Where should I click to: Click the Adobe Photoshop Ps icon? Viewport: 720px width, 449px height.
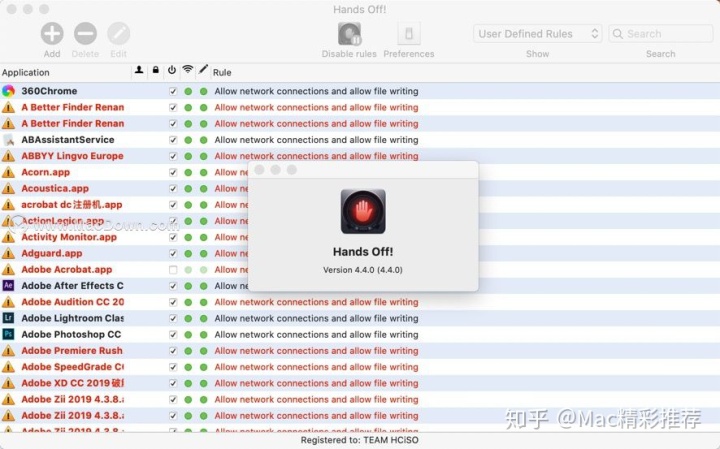(8, 334)
